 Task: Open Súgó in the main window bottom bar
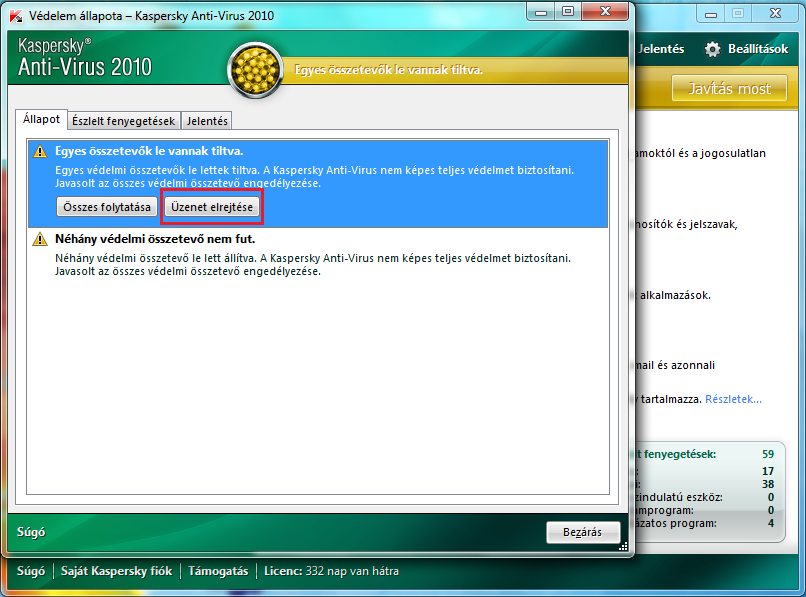pos(31,571)
